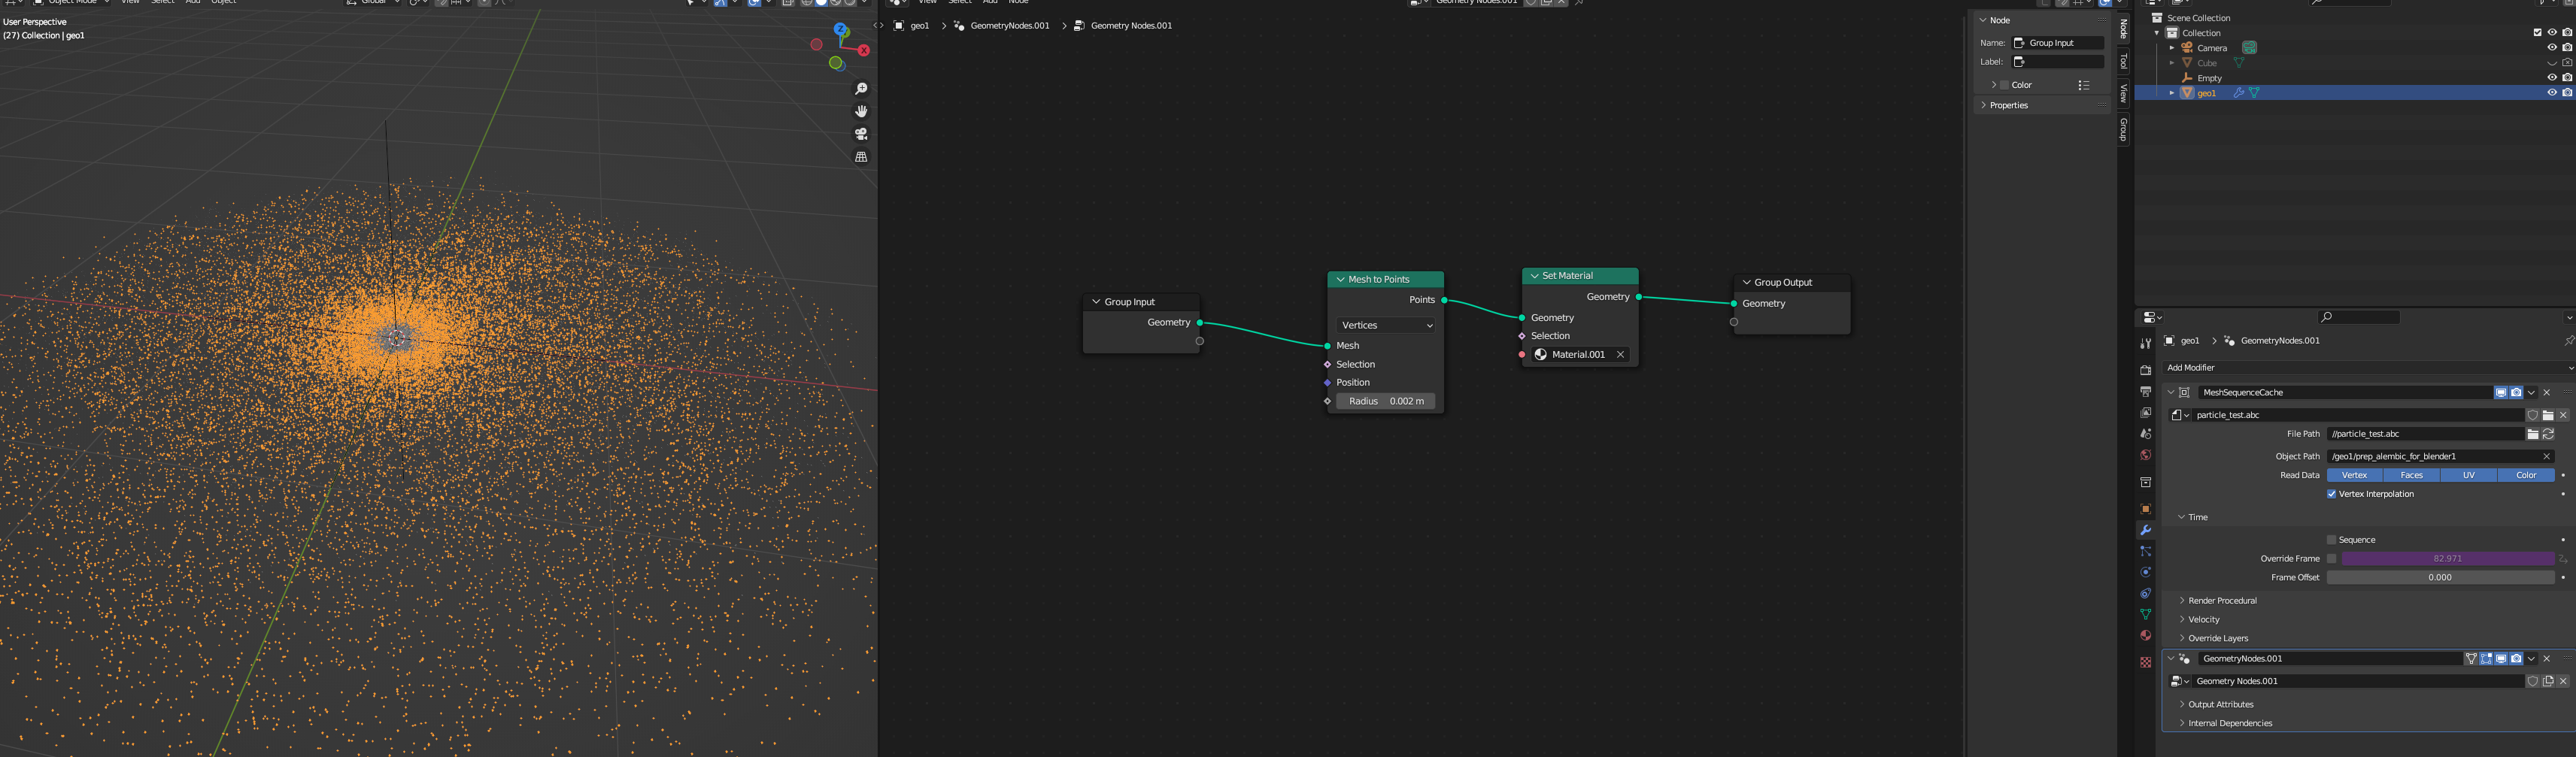
Task: Open the file browser for File Path
Action: pos(2533,434)
